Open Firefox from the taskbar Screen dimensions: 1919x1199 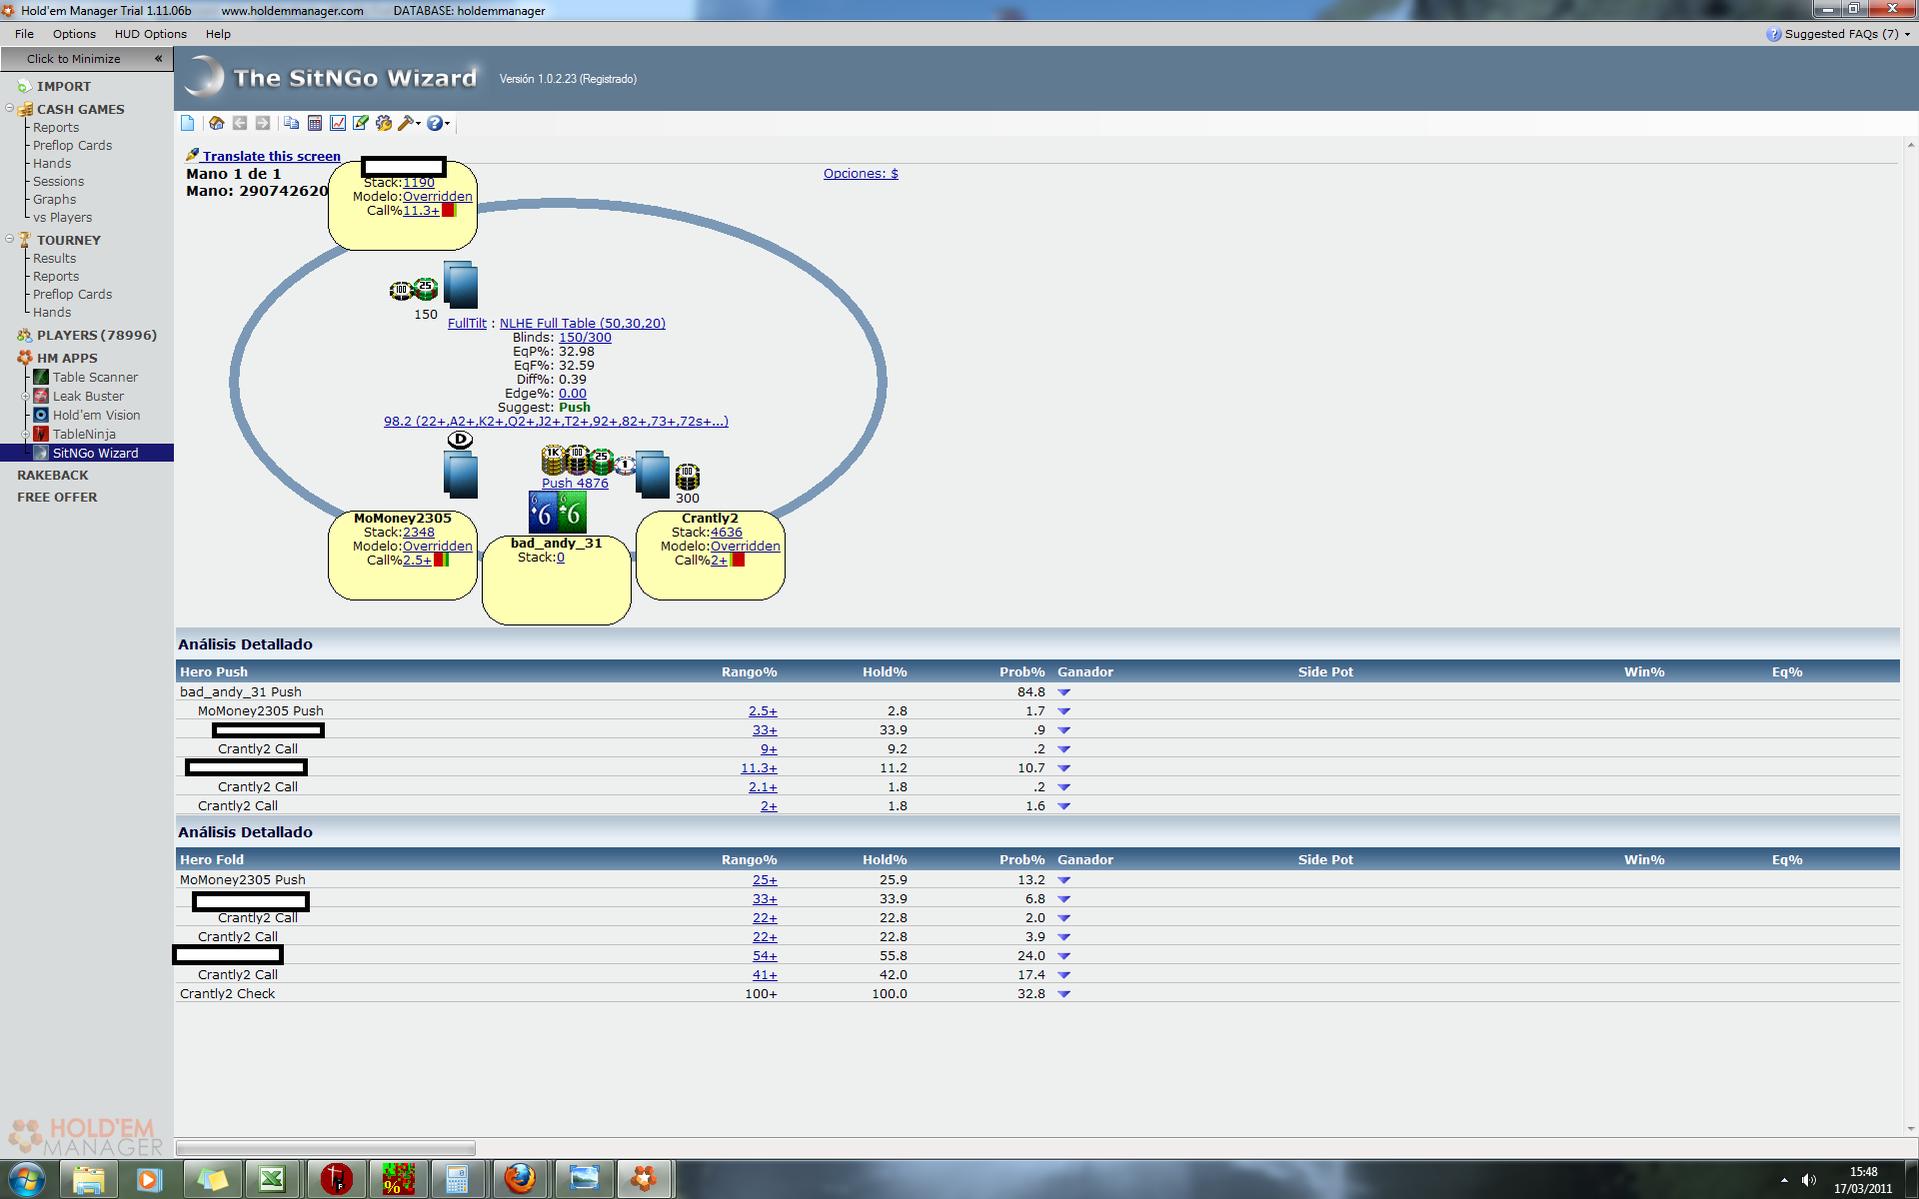click(519, 1179)
